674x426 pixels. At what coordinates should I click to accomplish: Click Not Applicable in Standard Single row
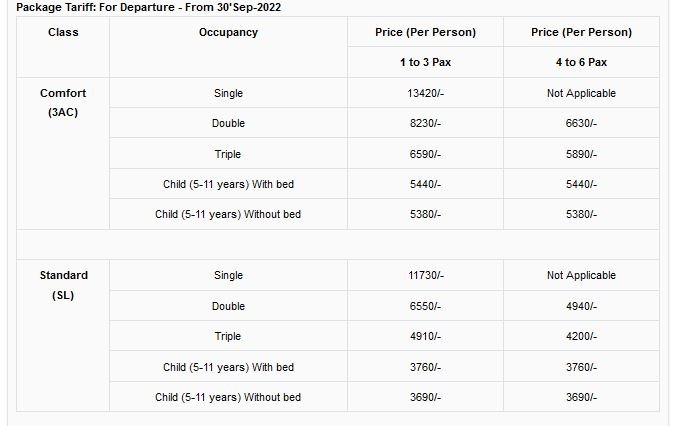click(x=581, y=276)
